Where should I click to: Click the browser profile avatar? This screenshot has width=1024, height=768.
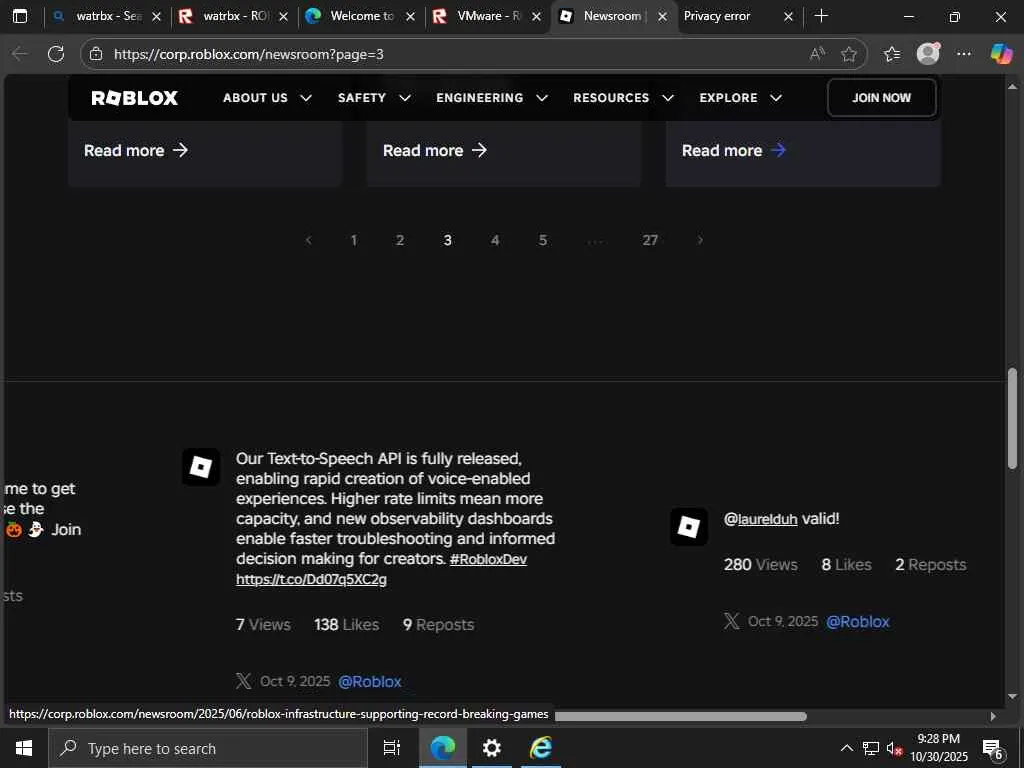[928, 54]
